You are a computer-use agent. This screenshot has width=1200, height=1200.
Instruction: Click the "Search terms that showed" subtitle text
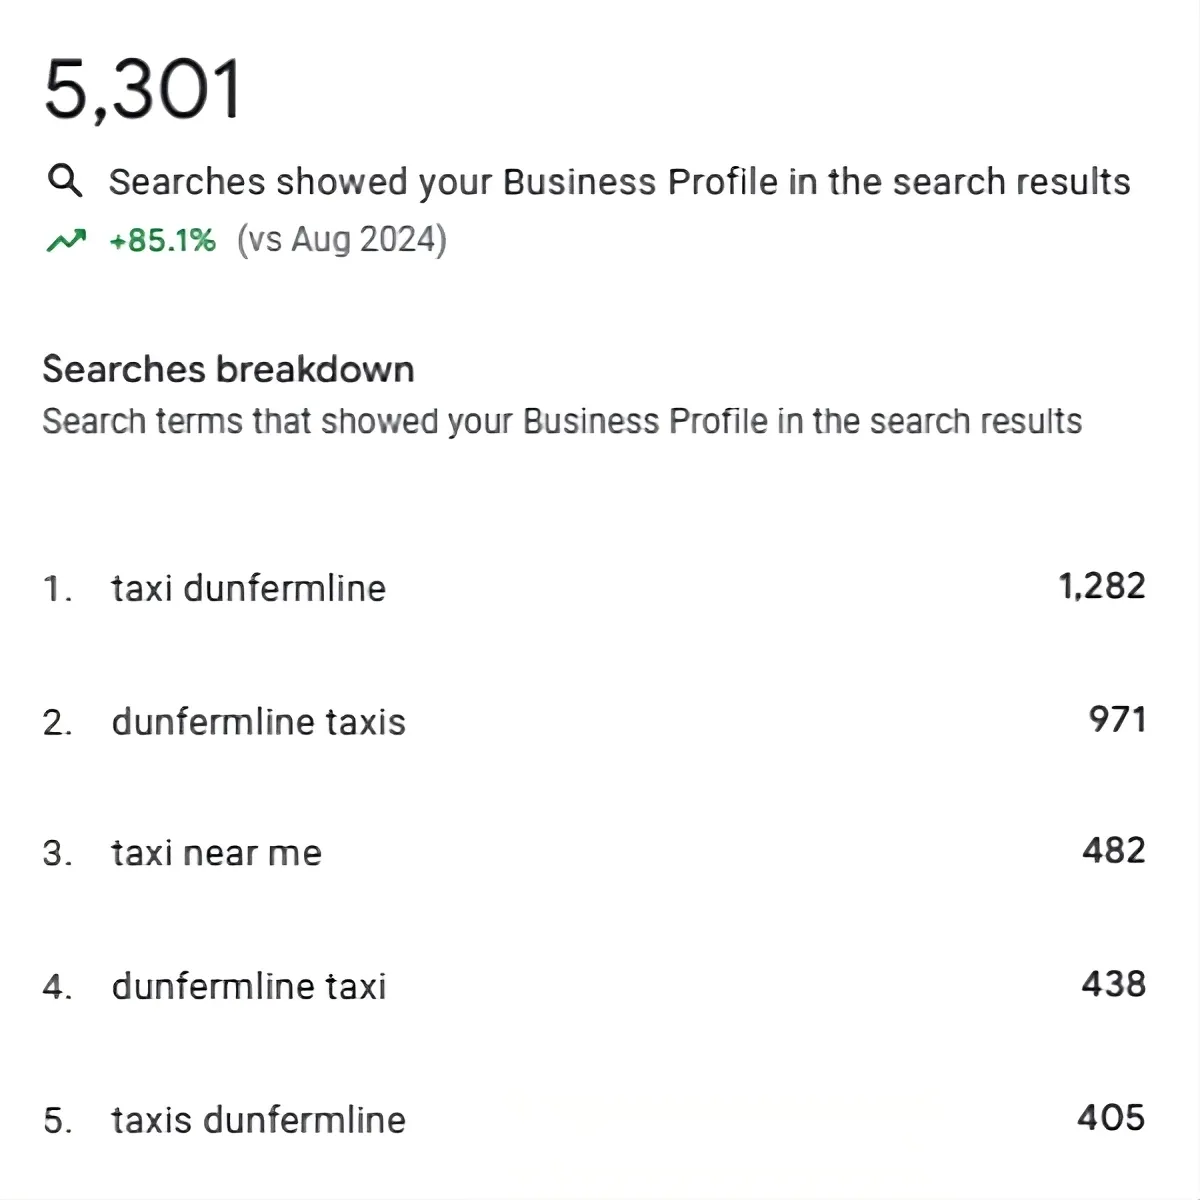561,422
